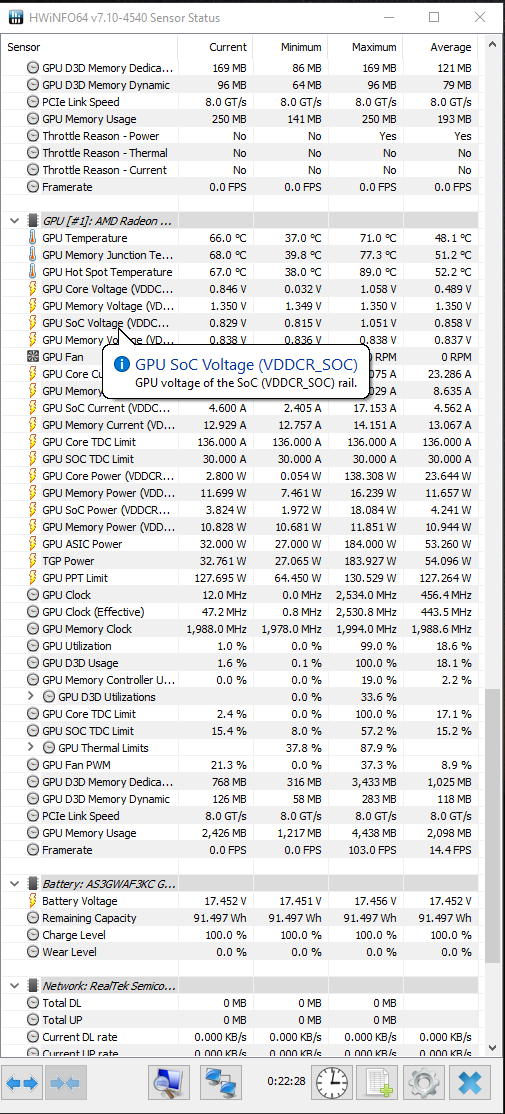Click circle icon next to GPU Clock (Effective)
The width and height of the screenshot is (505, 1114).
click(33, 612)
